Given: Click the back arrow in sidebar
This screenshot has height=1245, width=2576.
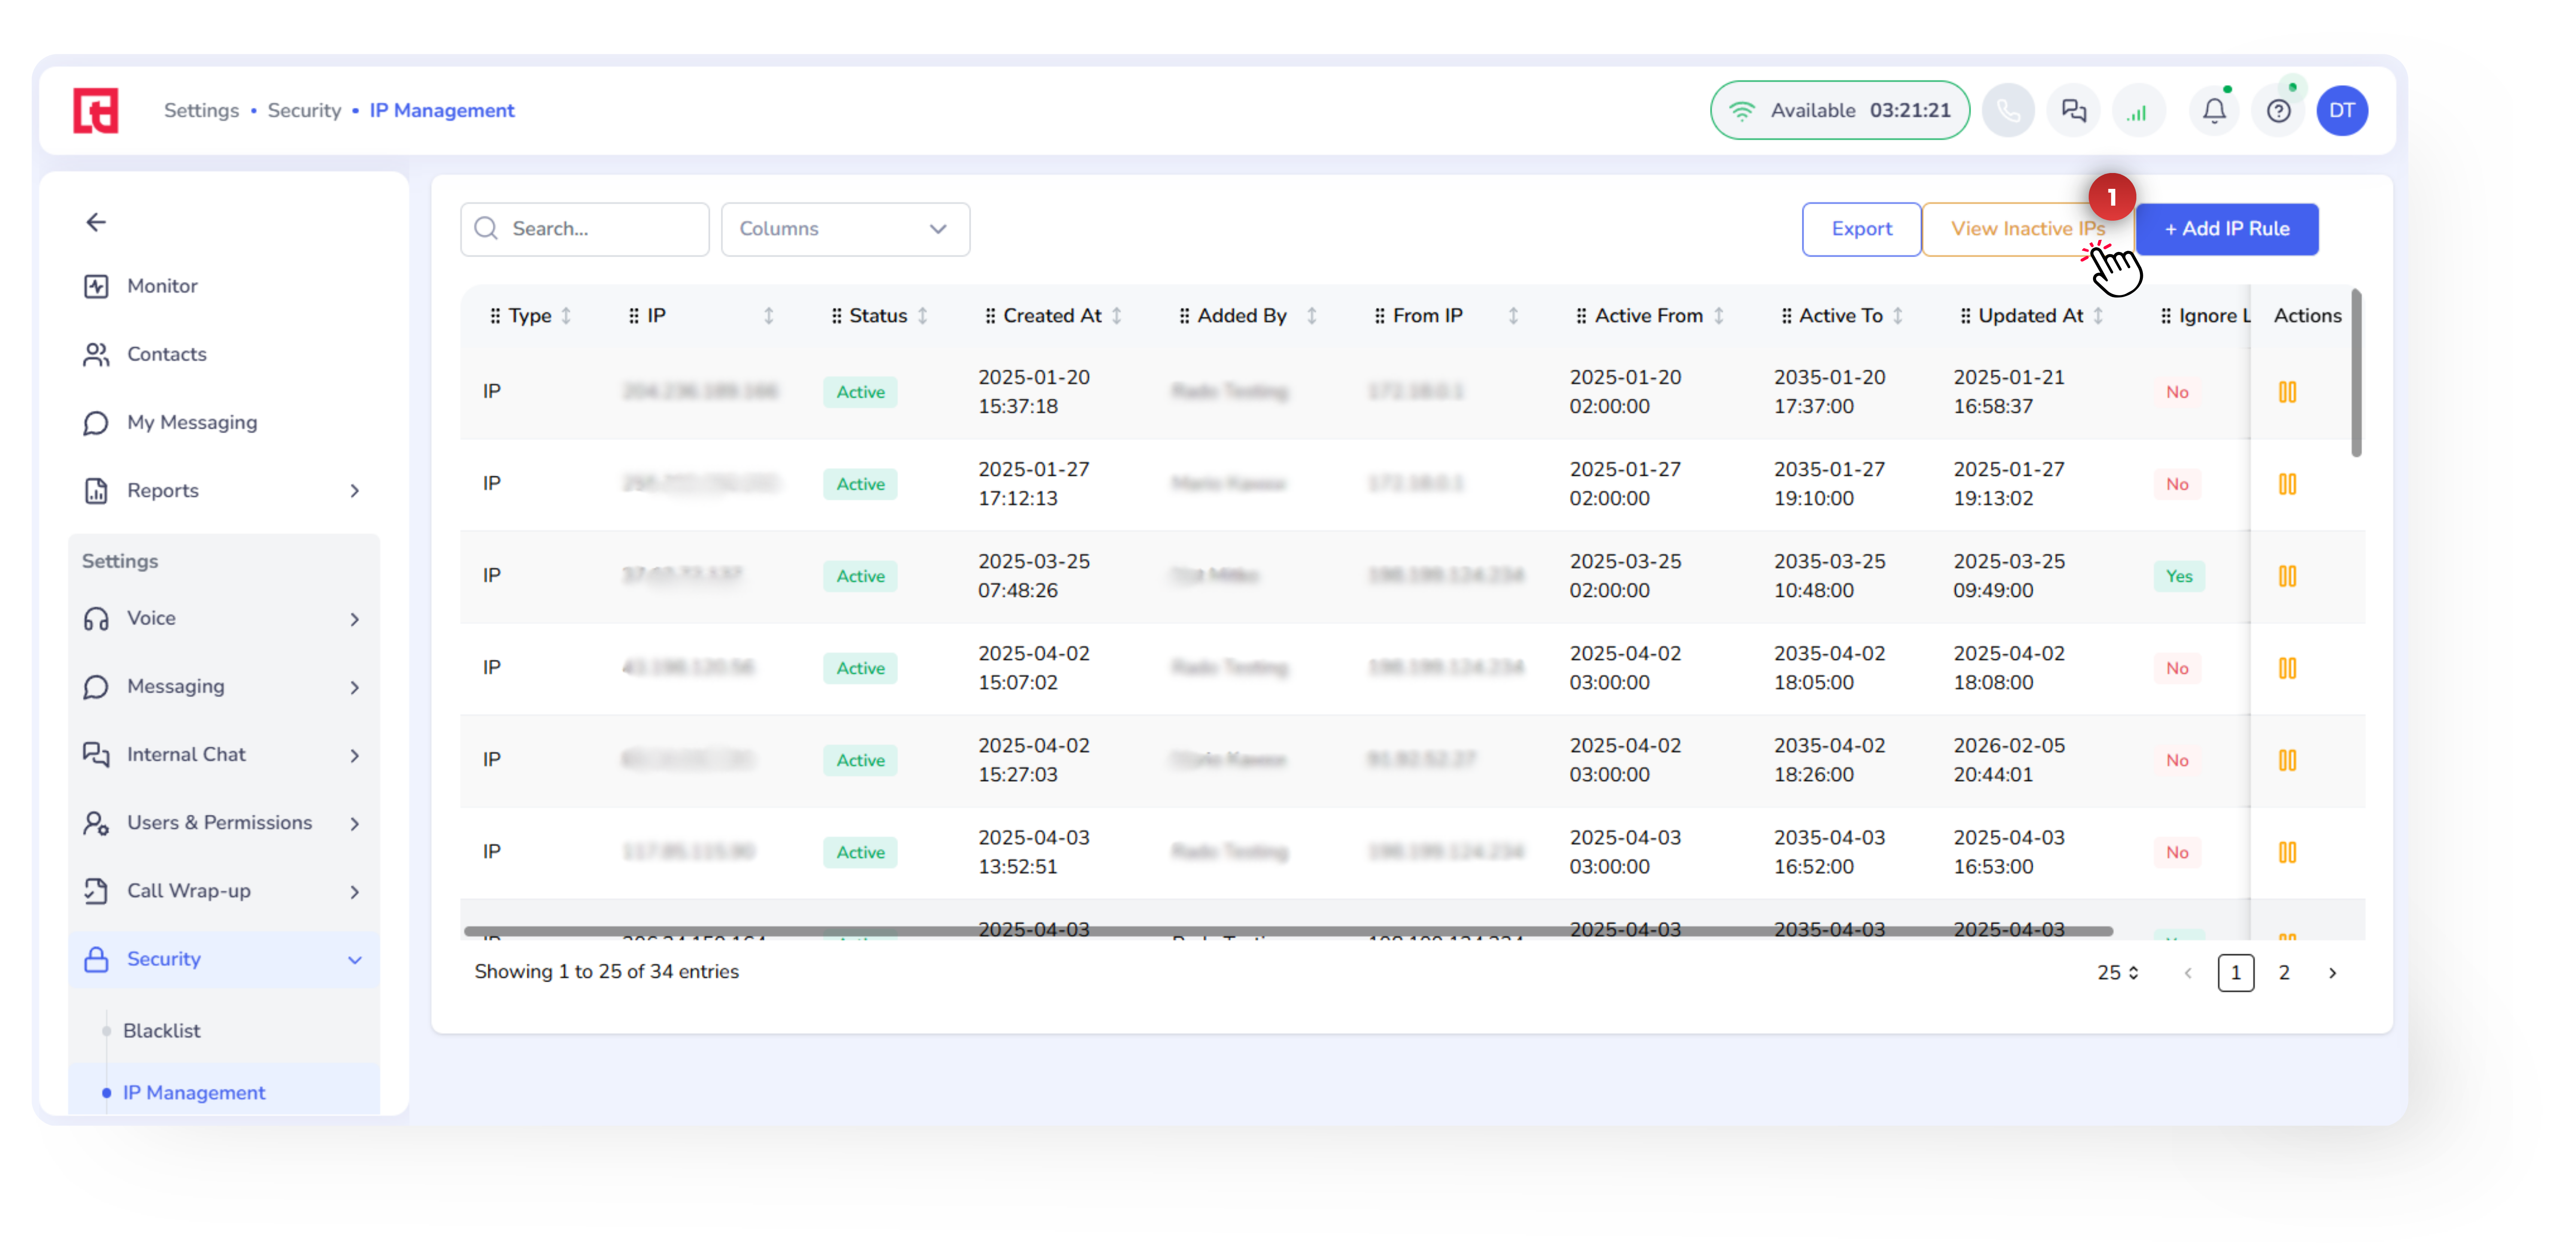Looking at the screenshot, I should [x=96, y=222].
